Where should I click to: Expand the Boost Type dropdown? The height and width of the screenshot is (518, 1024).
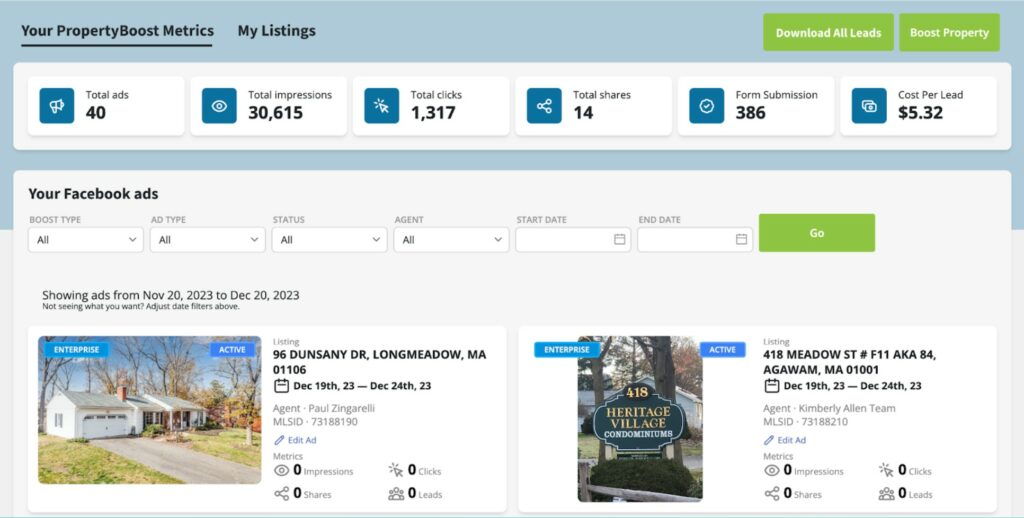coord(86,240)
